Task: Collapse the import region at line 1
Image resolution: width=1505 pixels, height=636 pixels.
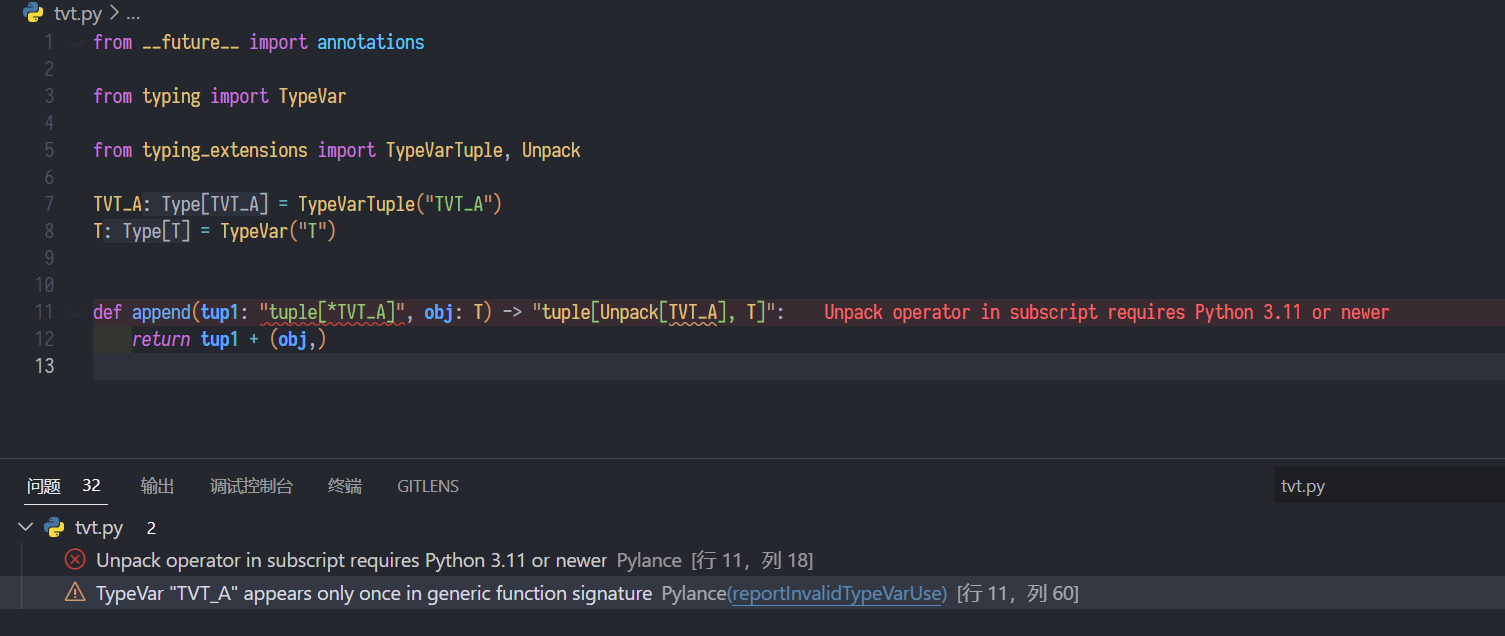Action: click(x=77, y=41)
